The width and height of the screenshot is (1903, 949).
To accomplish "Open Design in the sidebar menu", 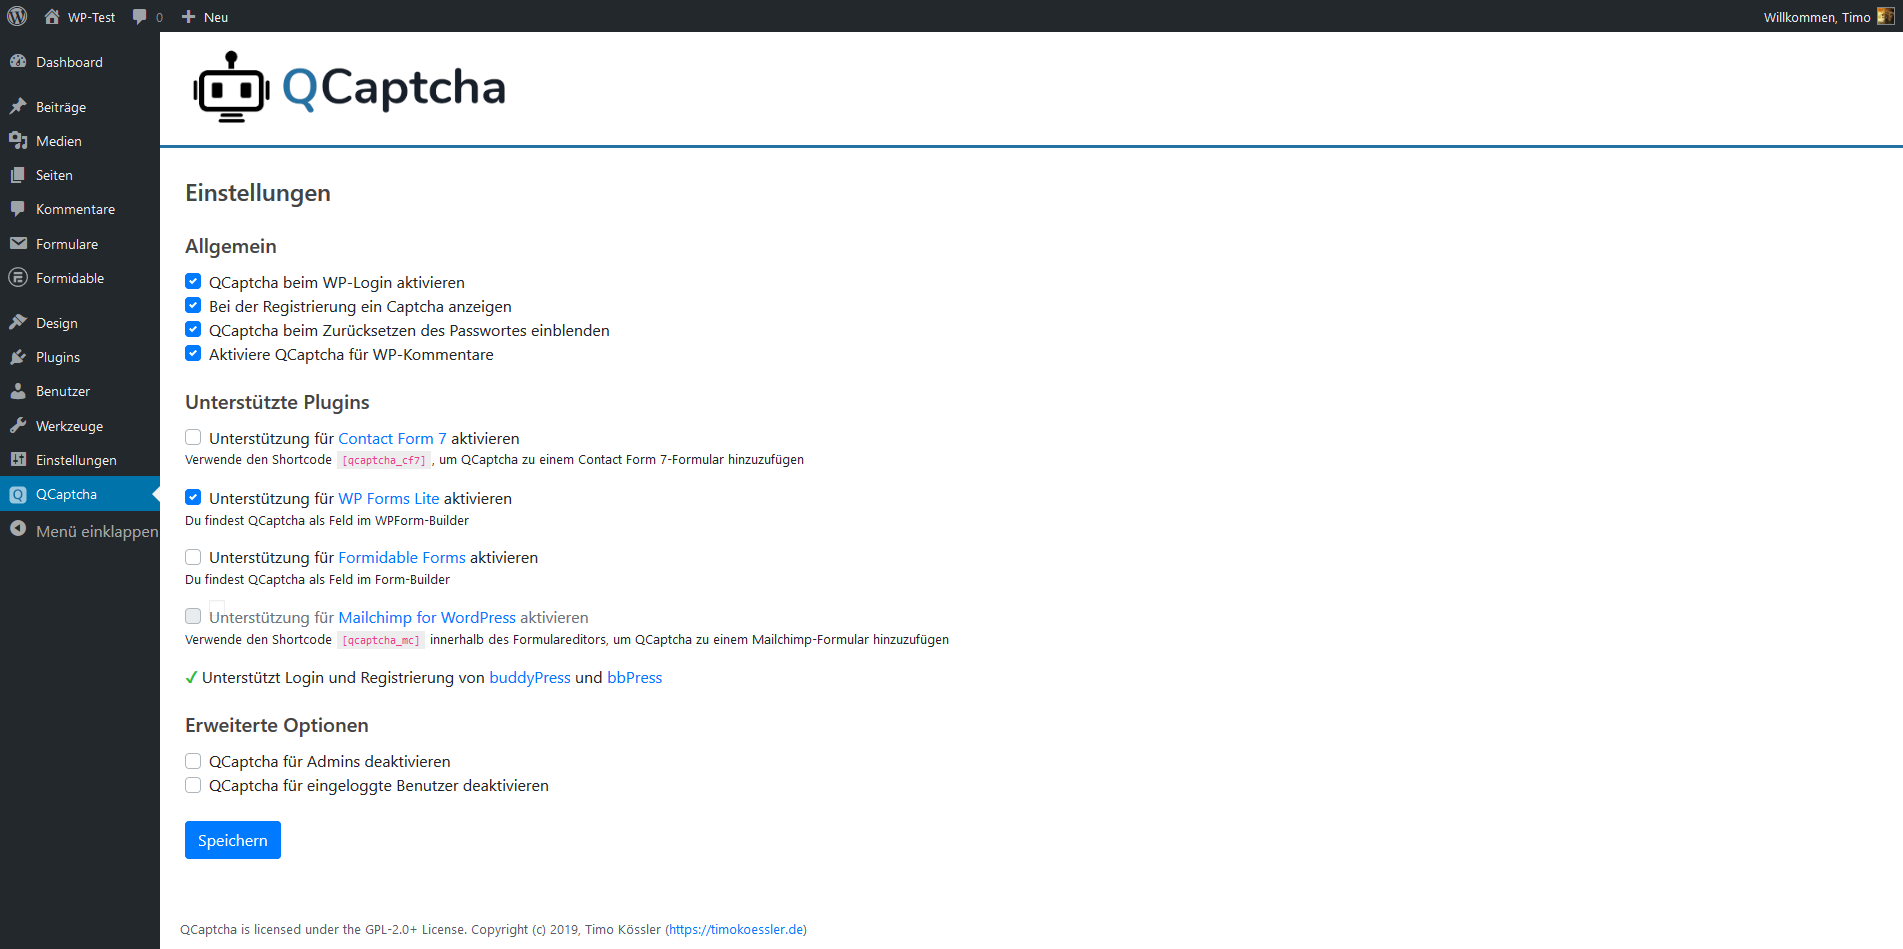I will [80, 323].
